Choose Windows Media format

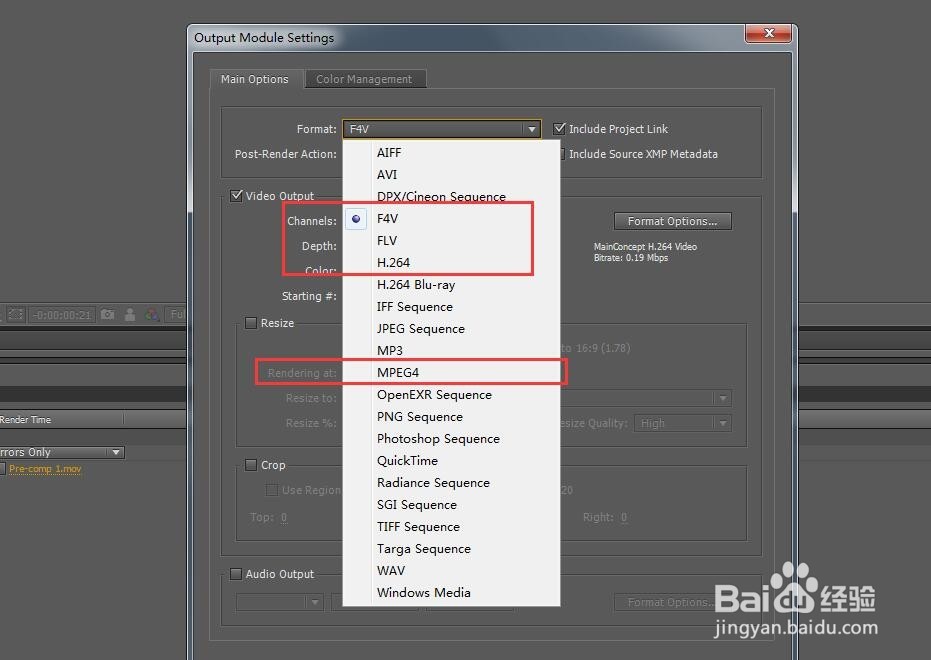point(451,592)
